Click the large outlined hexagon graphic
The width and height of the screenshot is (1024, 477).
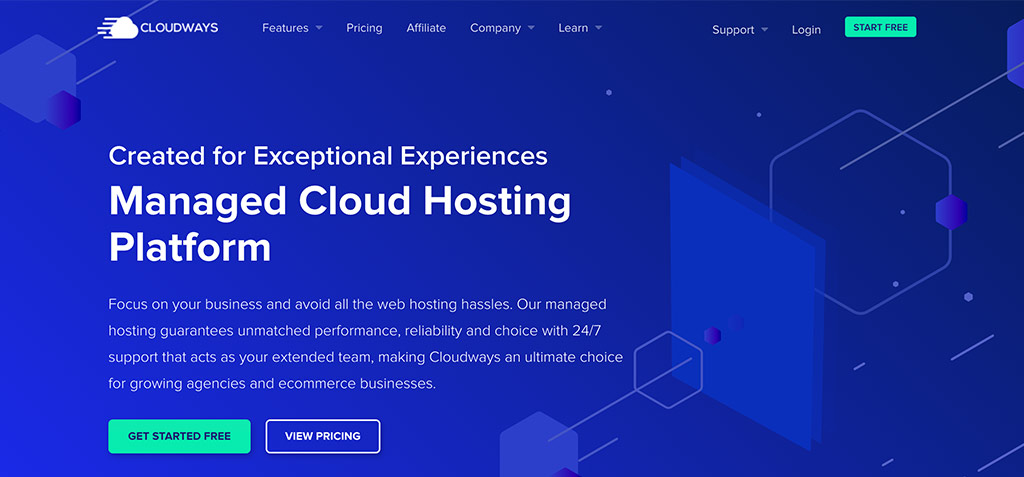(x=858, y=211)
